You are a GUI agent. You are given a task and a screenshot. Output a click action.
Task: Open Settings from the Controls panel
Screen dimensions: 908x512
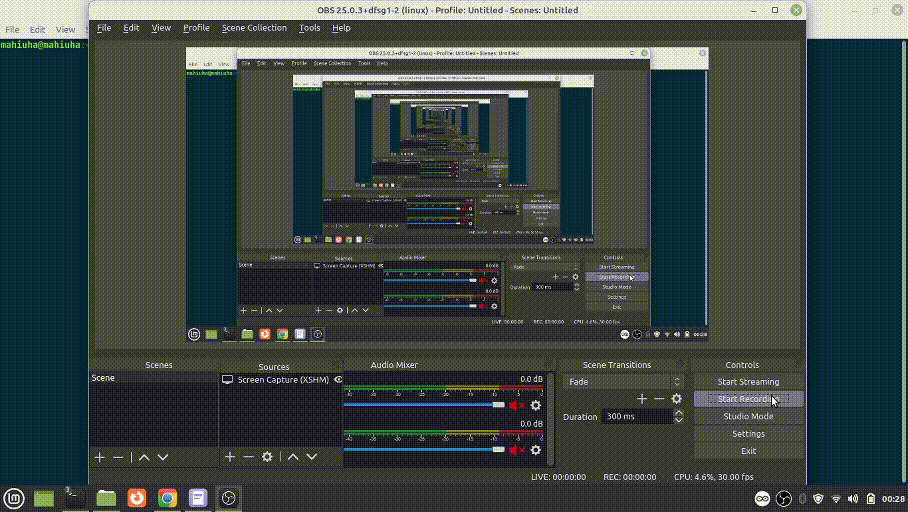748,433
